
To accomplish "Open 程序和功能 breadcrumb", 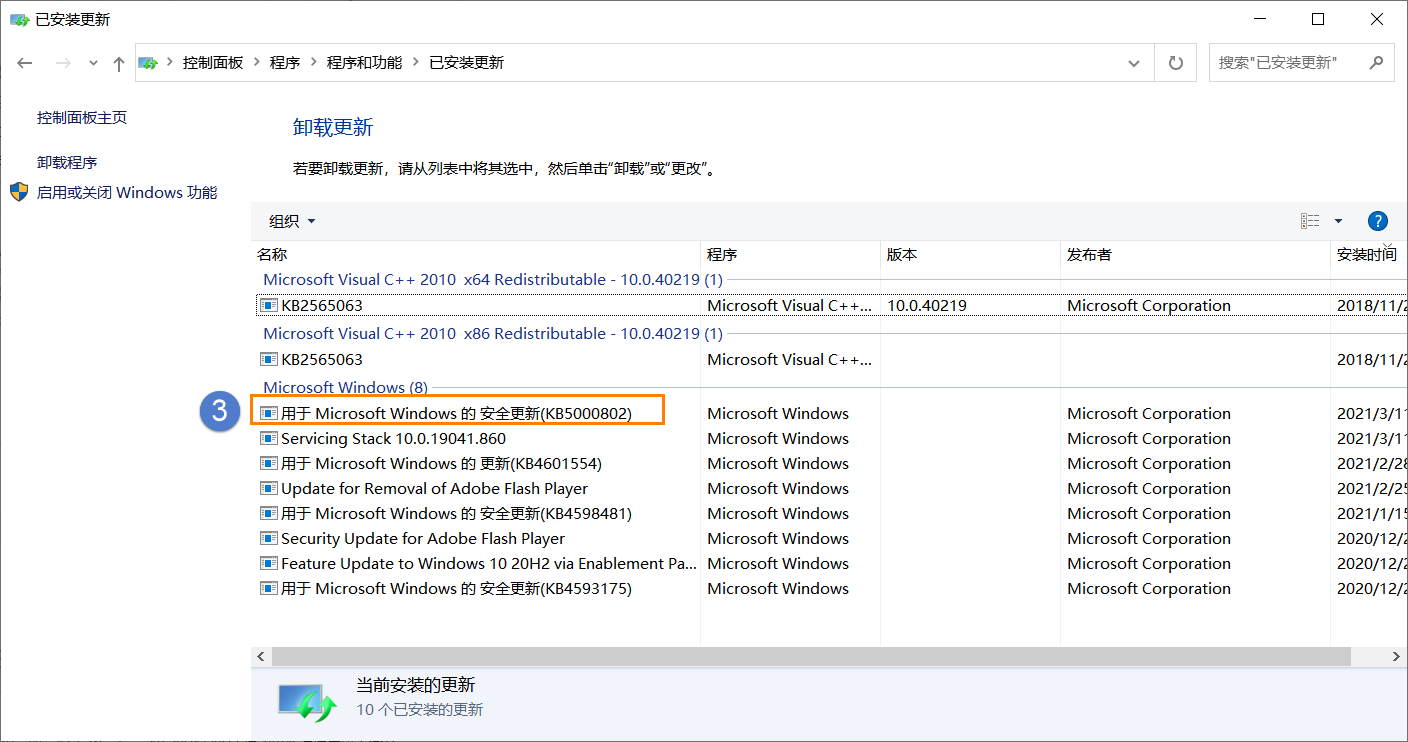I will pos(364,62).
